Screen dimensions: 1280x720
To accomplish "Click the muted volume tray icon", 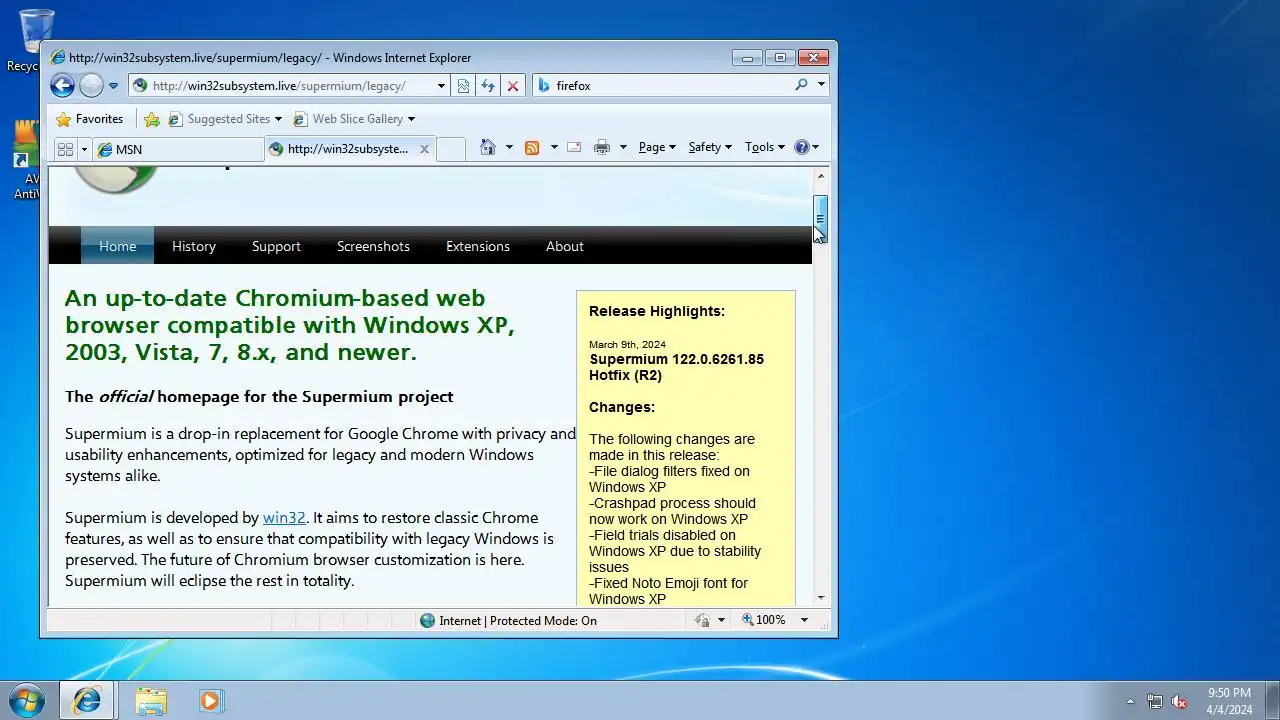I will click(x=1180, y=701).
